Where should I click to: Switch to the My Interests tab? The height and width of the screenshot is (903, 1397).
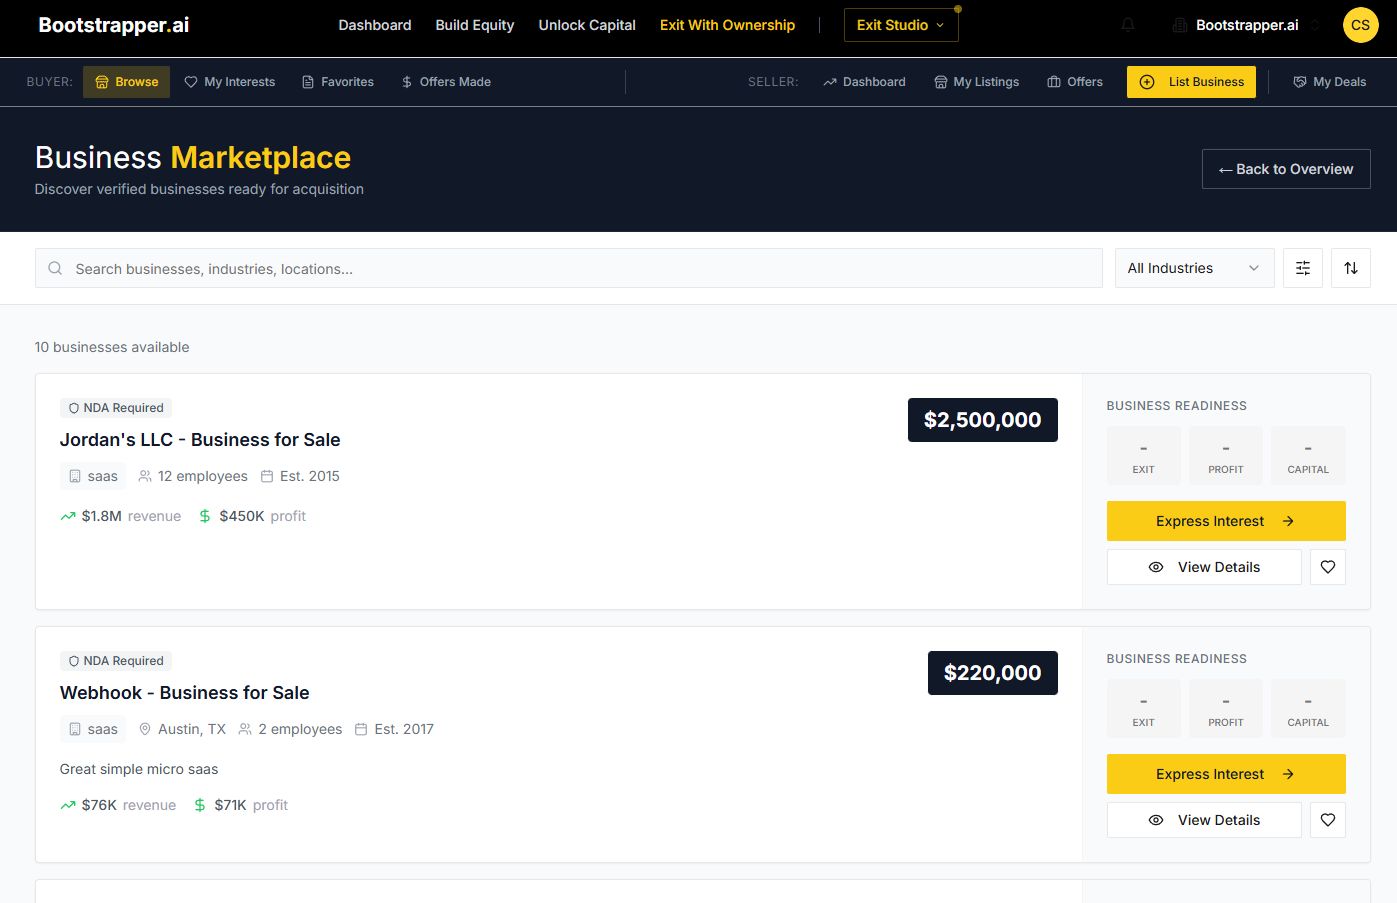pos(230,82)
